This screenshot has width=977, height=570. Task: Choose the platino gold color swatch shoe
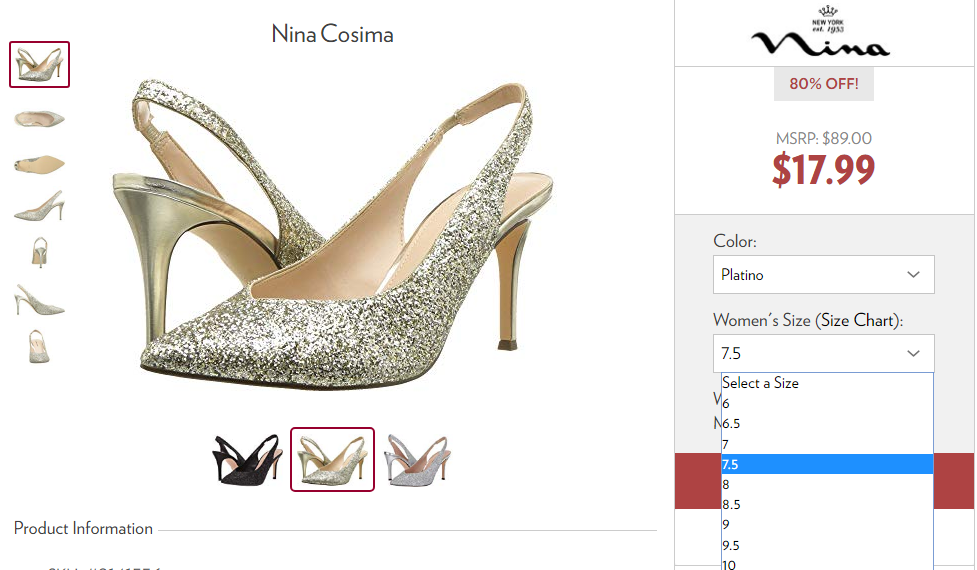[x=332, y=460]
